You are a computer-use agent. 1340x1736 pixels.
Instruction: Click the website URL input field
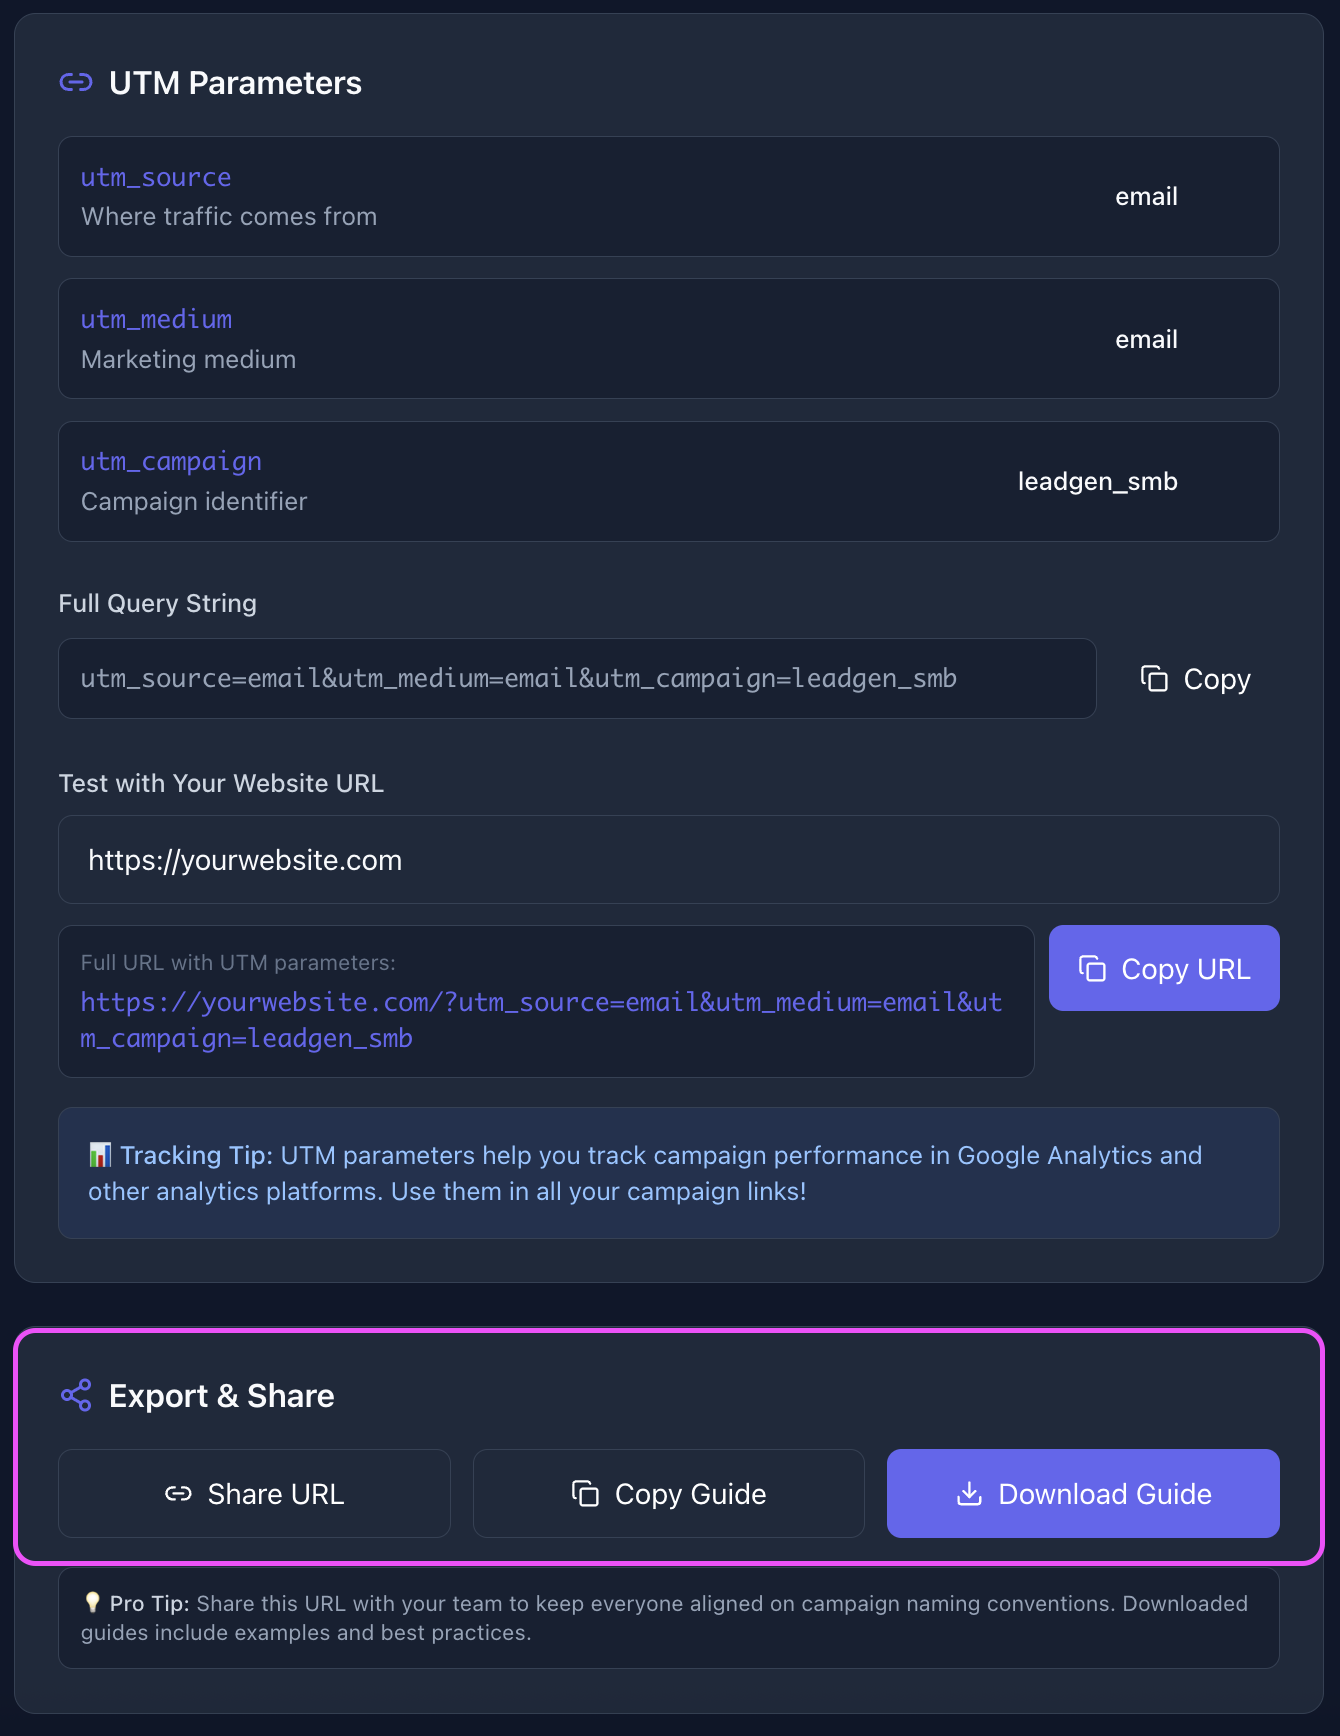tap(668, 860)
